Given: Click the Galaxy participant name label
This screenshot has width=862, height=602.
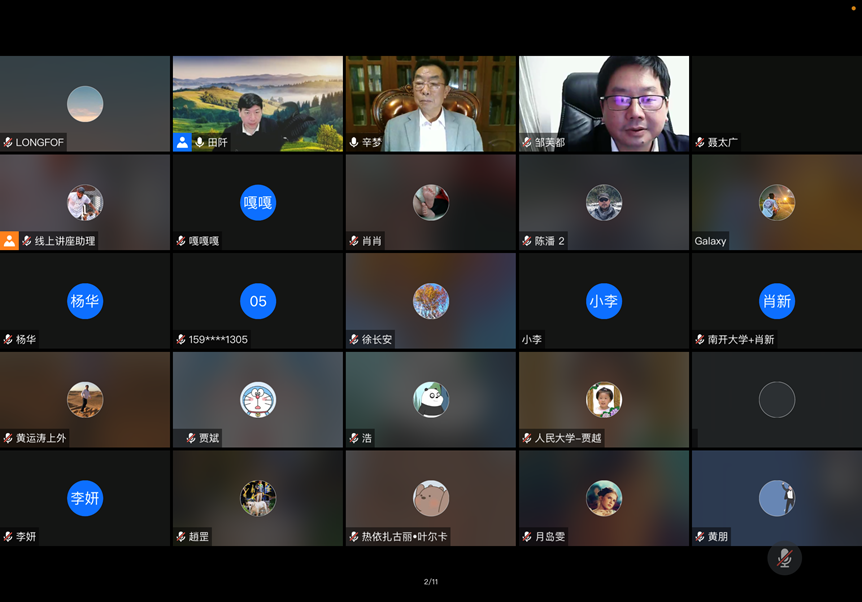Looking at the screenshot, I should pos(711,241).
